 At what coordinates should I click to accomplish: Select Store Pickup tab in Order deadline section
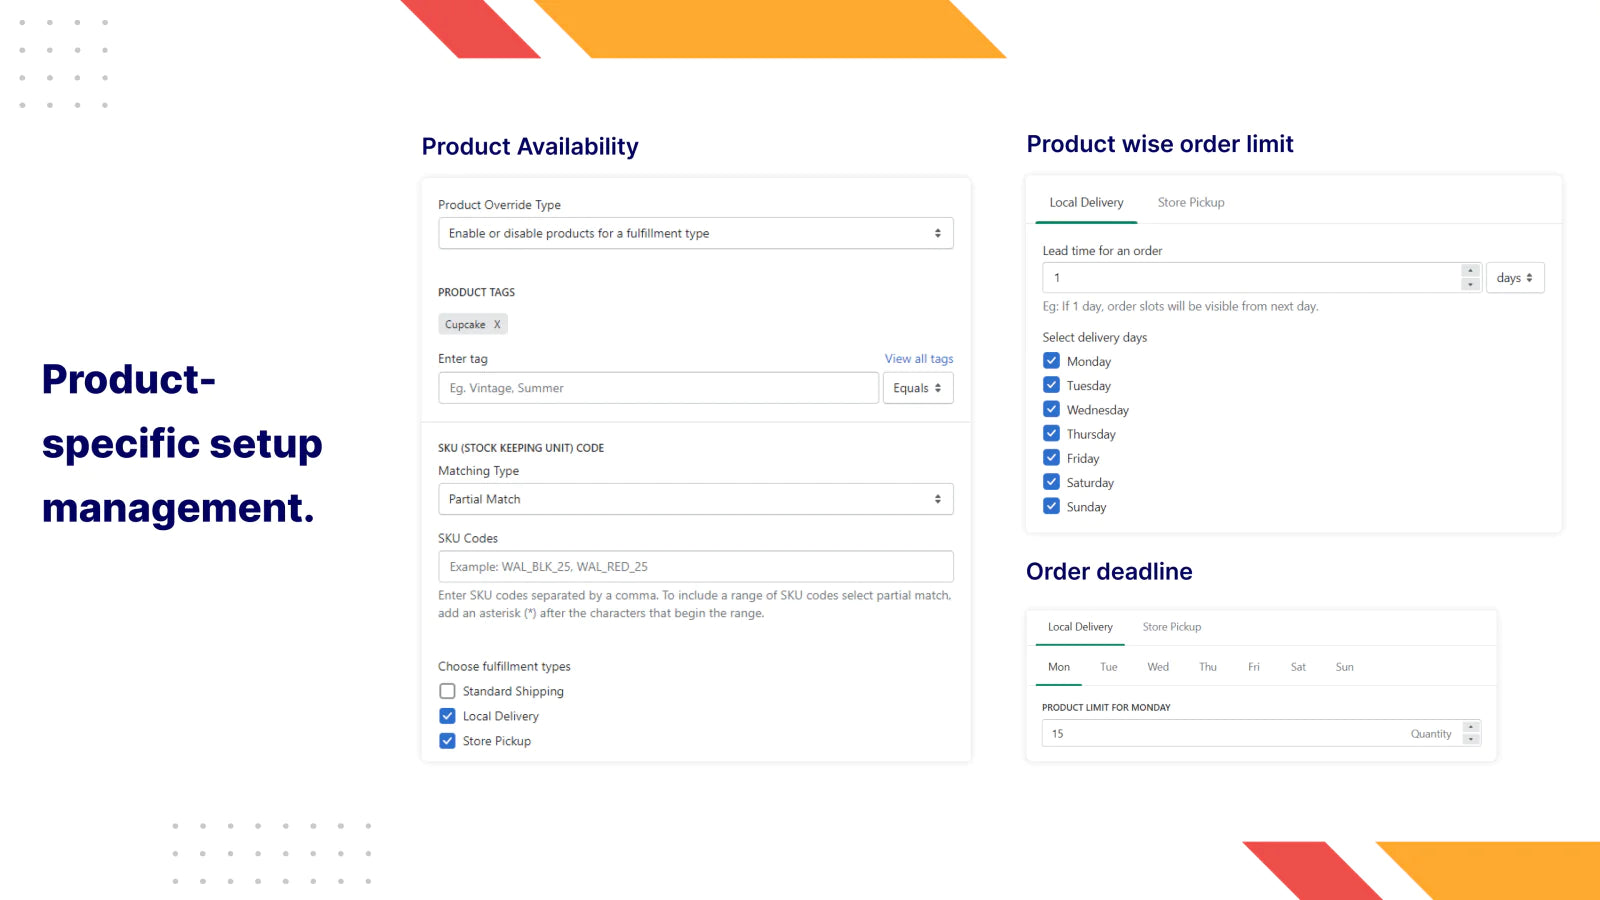(1171, 626)
